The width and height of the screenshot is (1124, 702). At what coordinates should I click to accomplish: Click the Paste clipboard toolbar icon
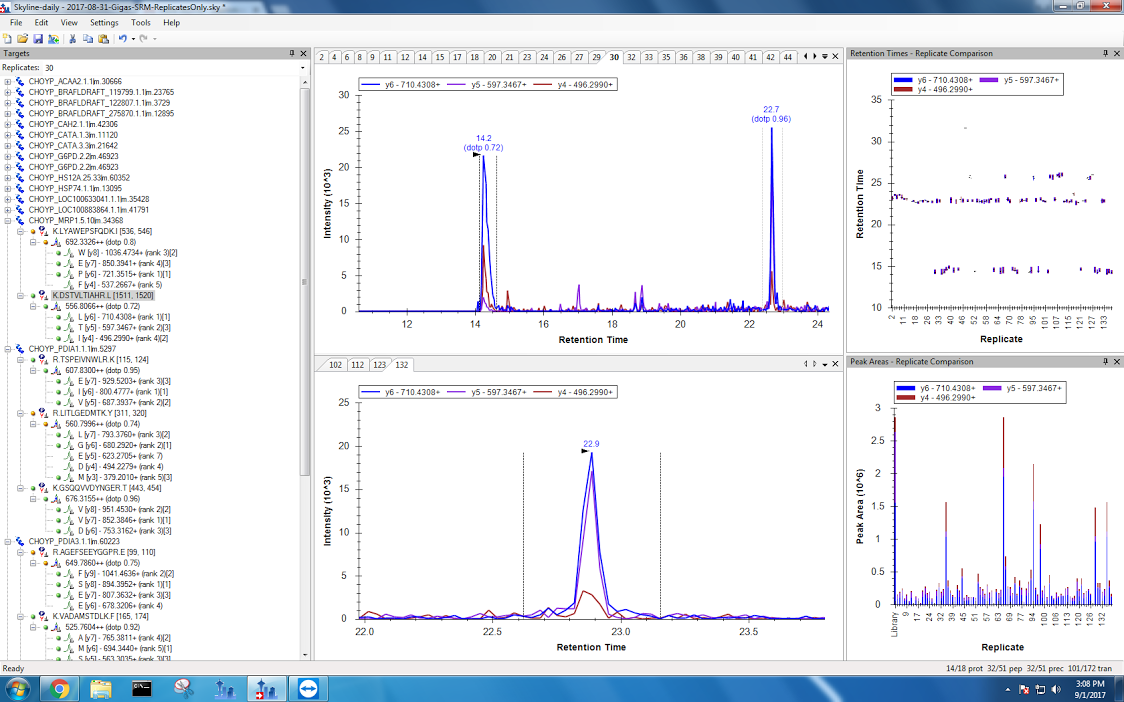coord(103,38)
